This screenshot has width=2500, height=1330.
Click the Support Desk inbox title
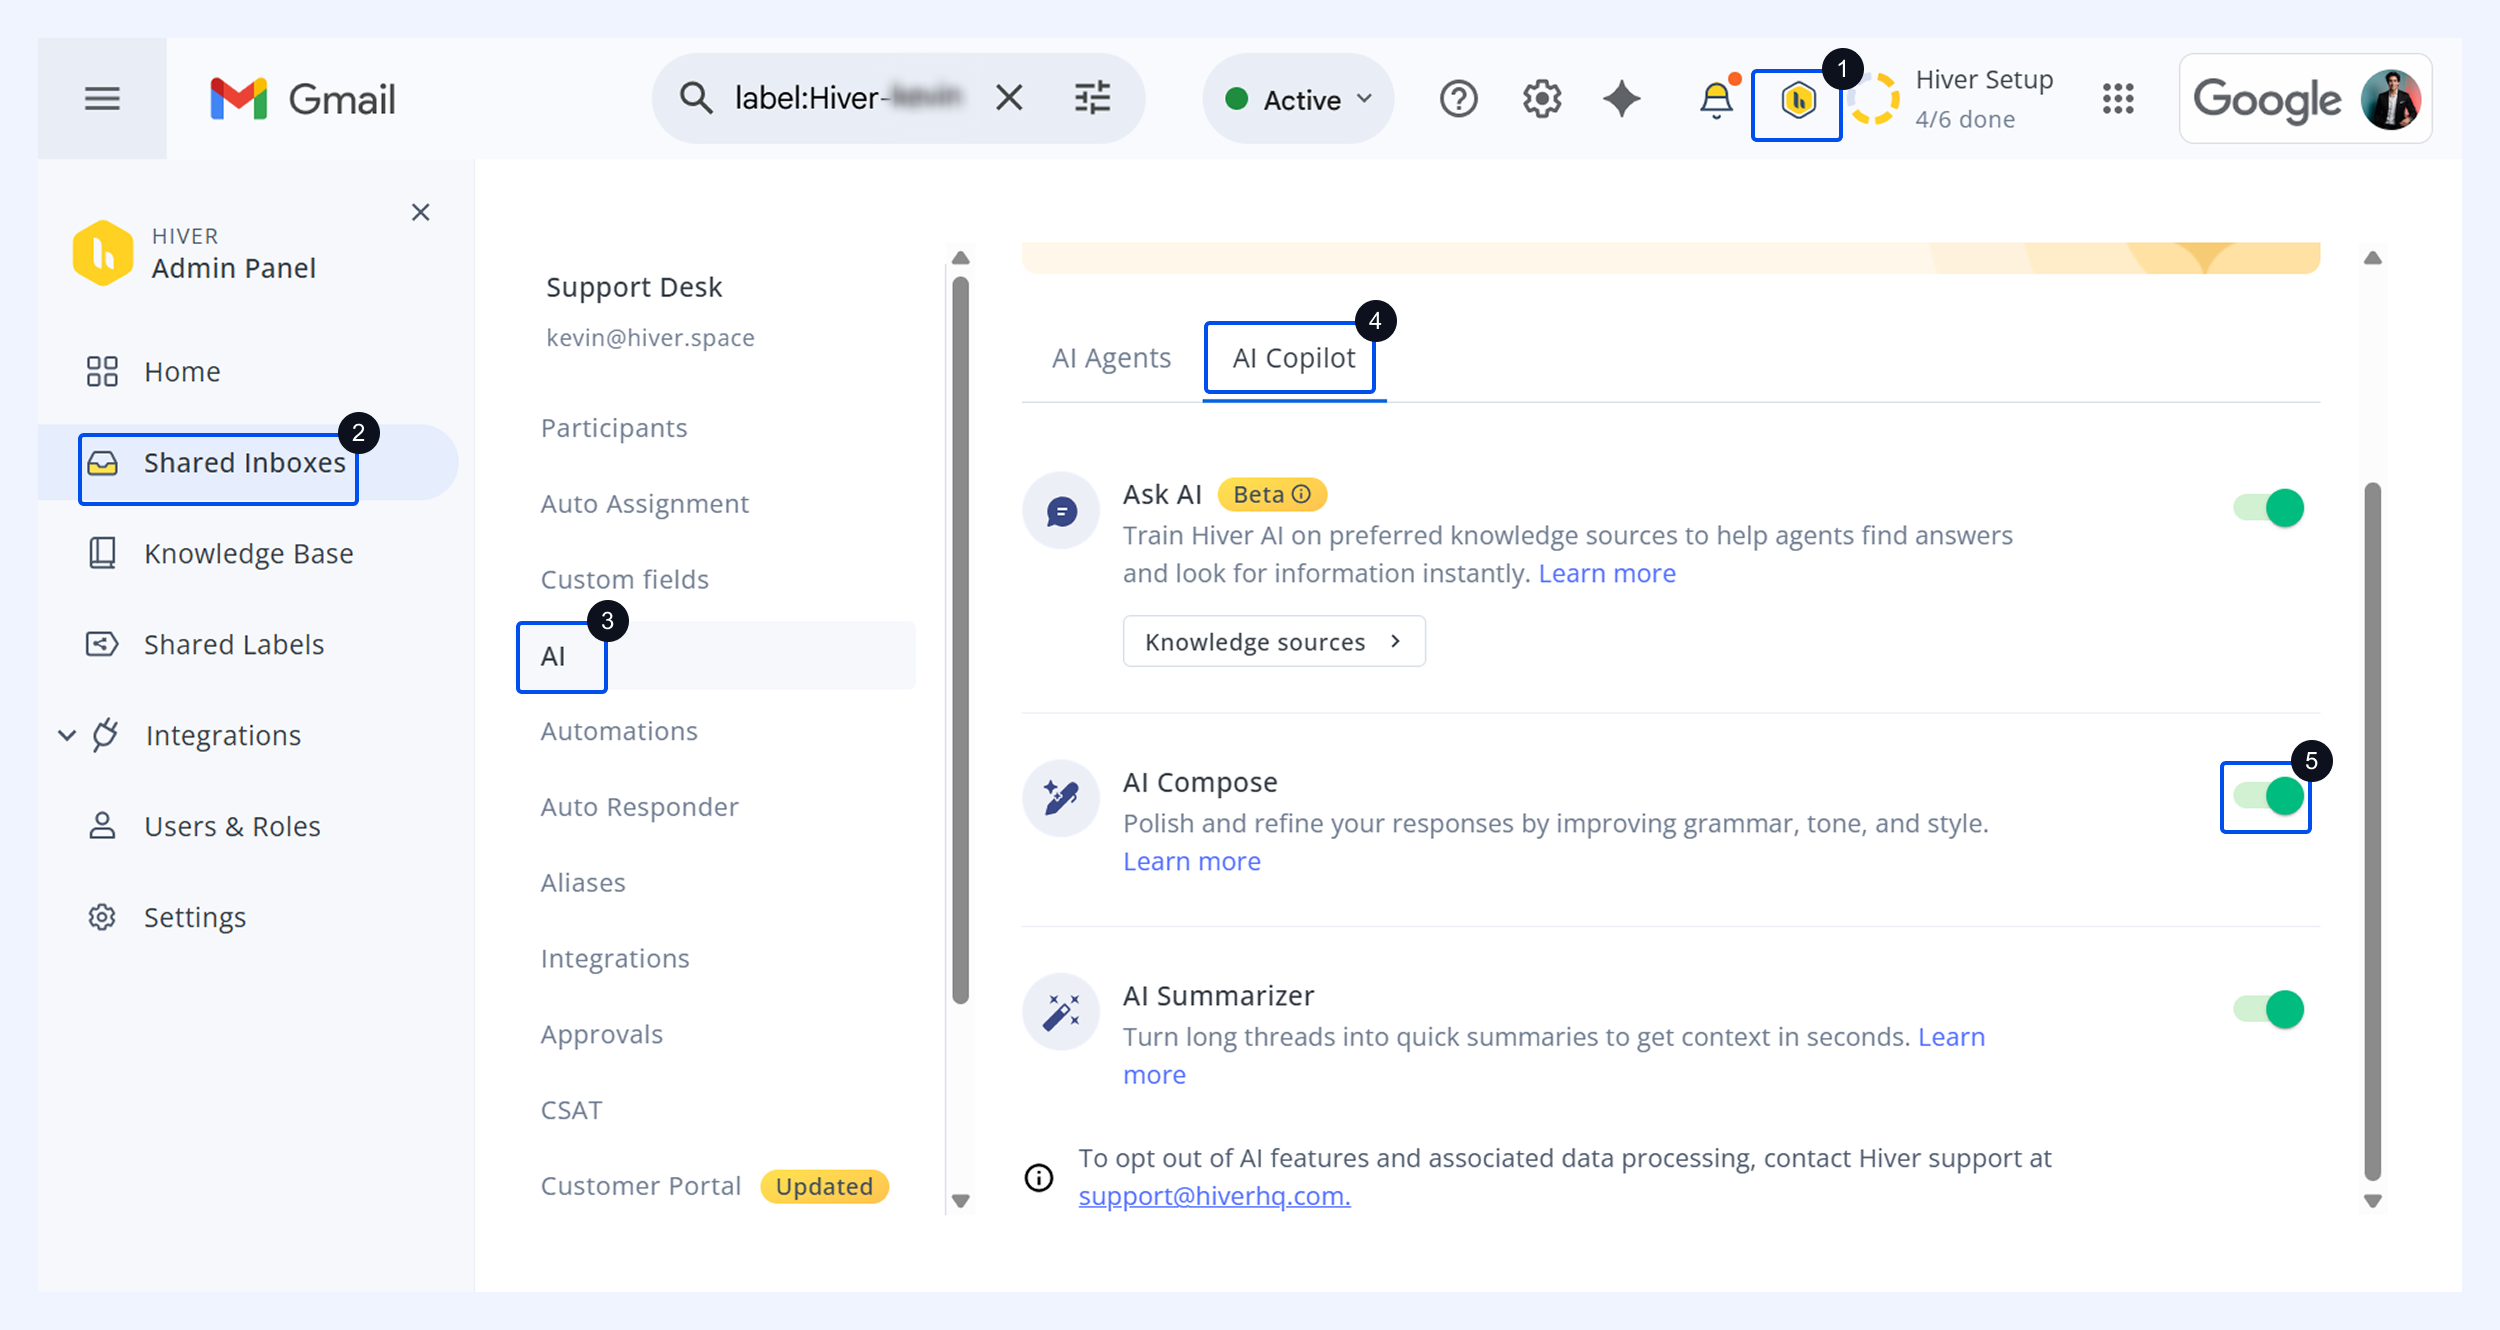[634, 288]
